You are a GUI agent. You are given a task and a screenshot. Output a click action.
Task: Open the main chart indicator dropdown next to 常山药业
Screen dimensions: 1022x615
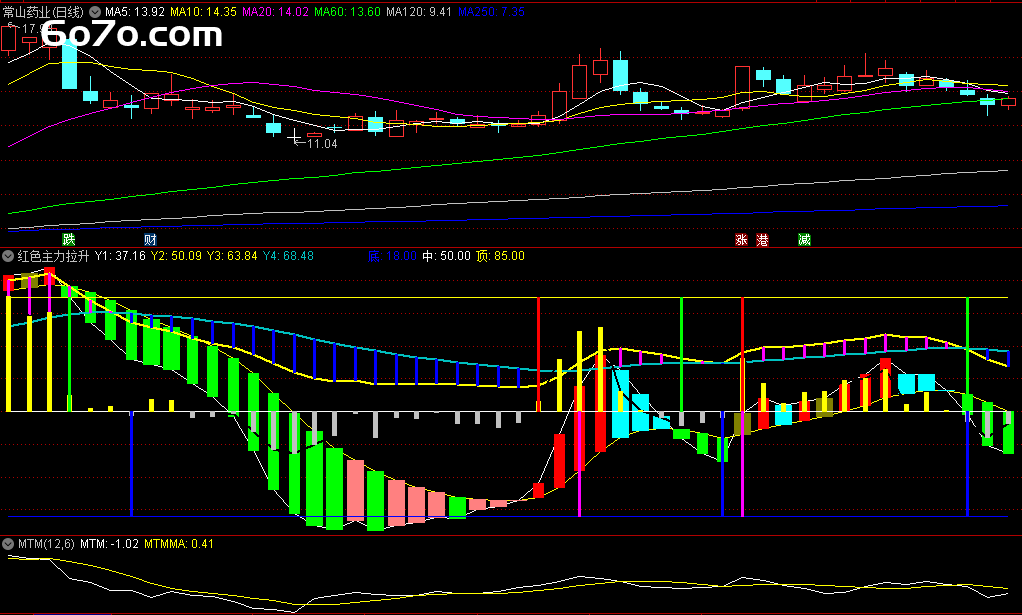tap(95, 12)
